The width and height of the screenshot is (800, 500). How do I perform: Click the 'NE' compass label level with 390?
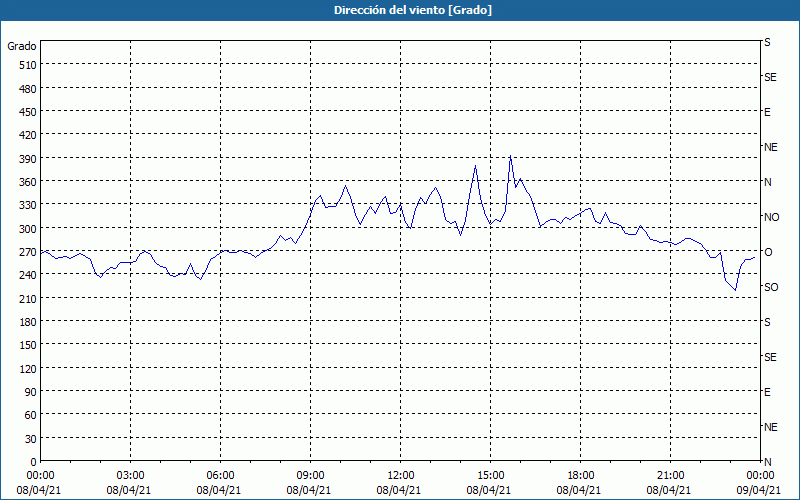770,147
